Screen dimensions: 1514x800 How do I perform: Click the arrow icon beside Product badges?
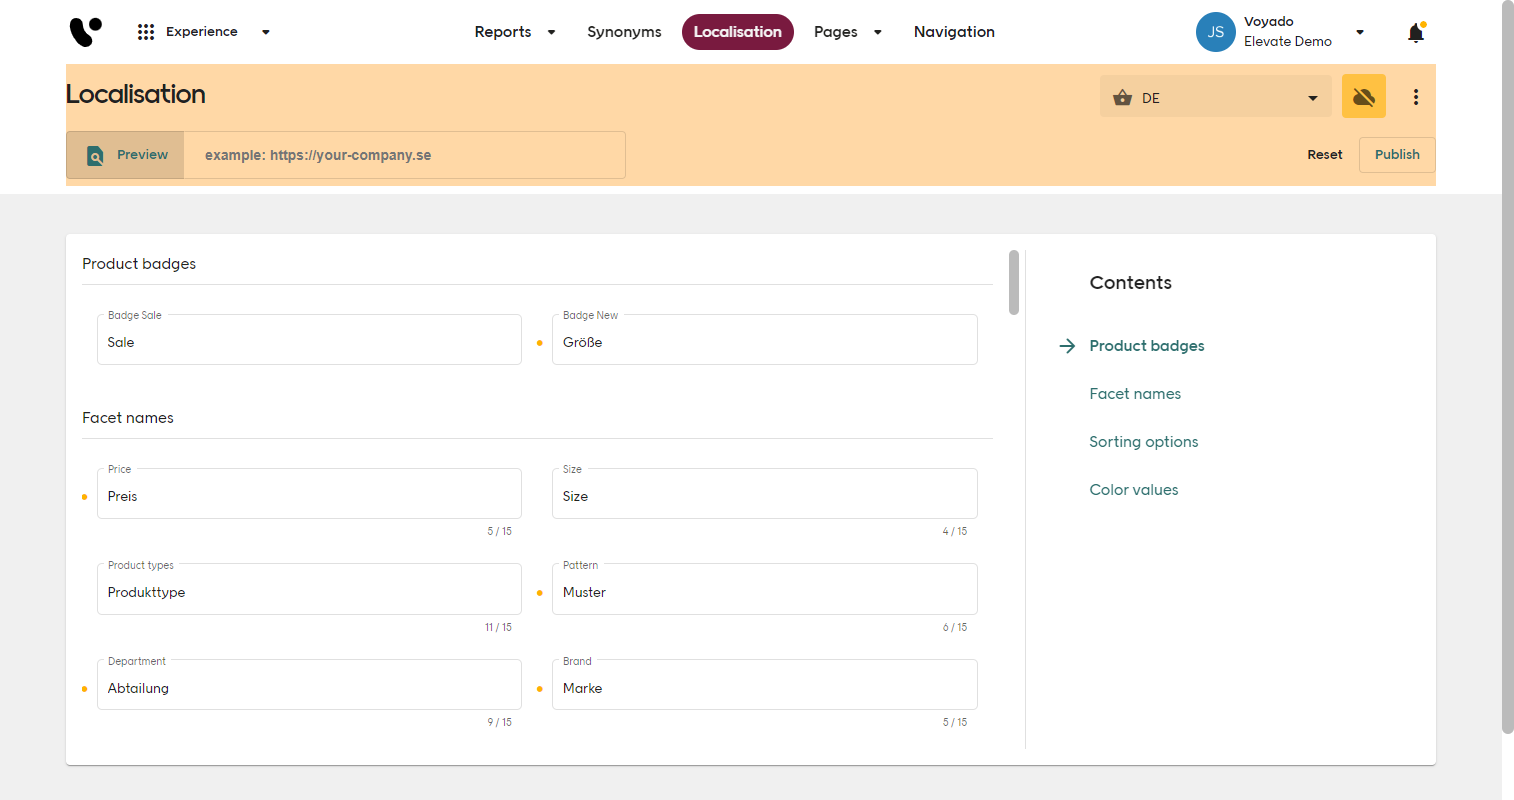click(x=1067, y=346)
